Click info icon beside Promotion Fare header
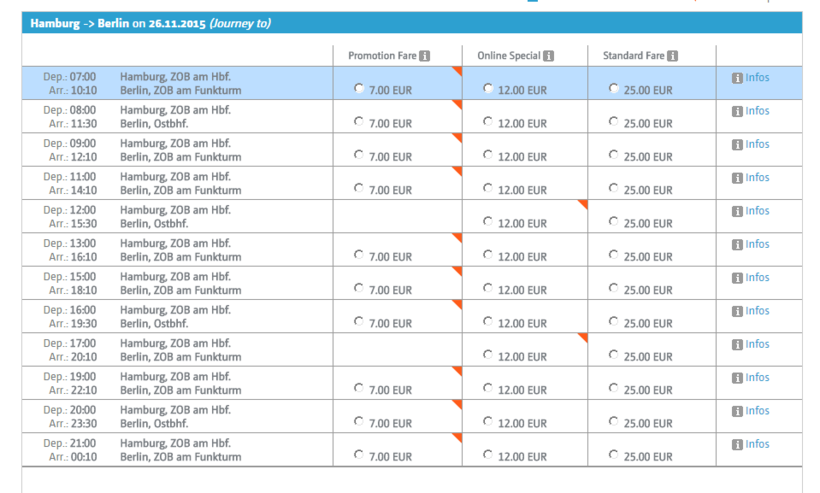The height and width of the screenshot is (493, 820). 425,56
